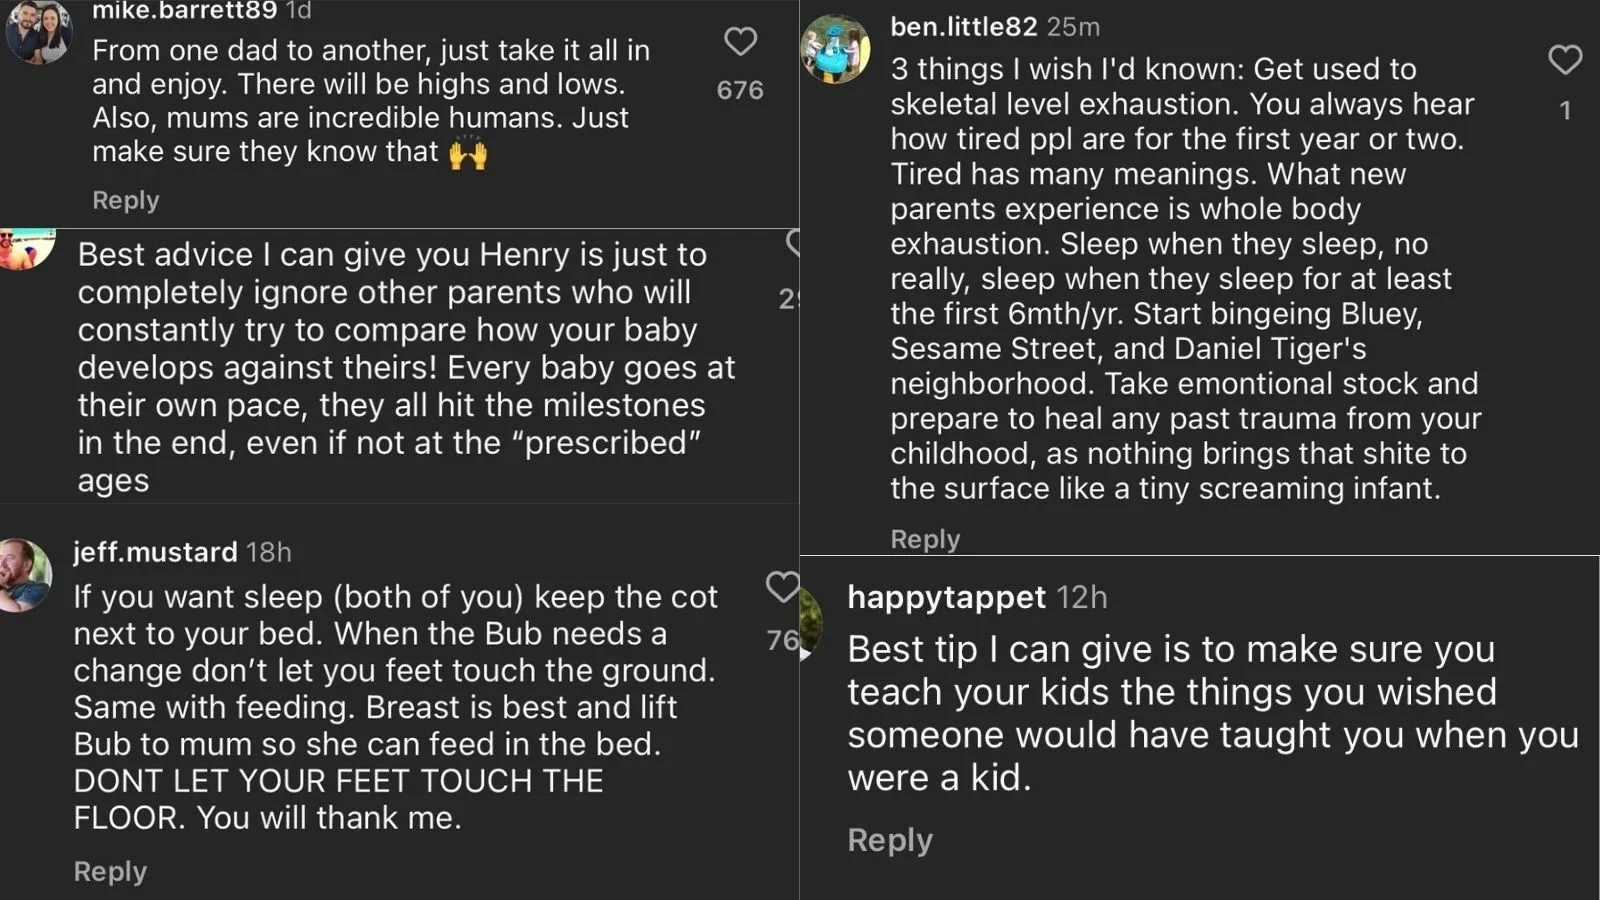This screenshot has height=900, width=1600.
Task: View the 676 likes on mike.barrett89's comment
Action: [740, 90]
